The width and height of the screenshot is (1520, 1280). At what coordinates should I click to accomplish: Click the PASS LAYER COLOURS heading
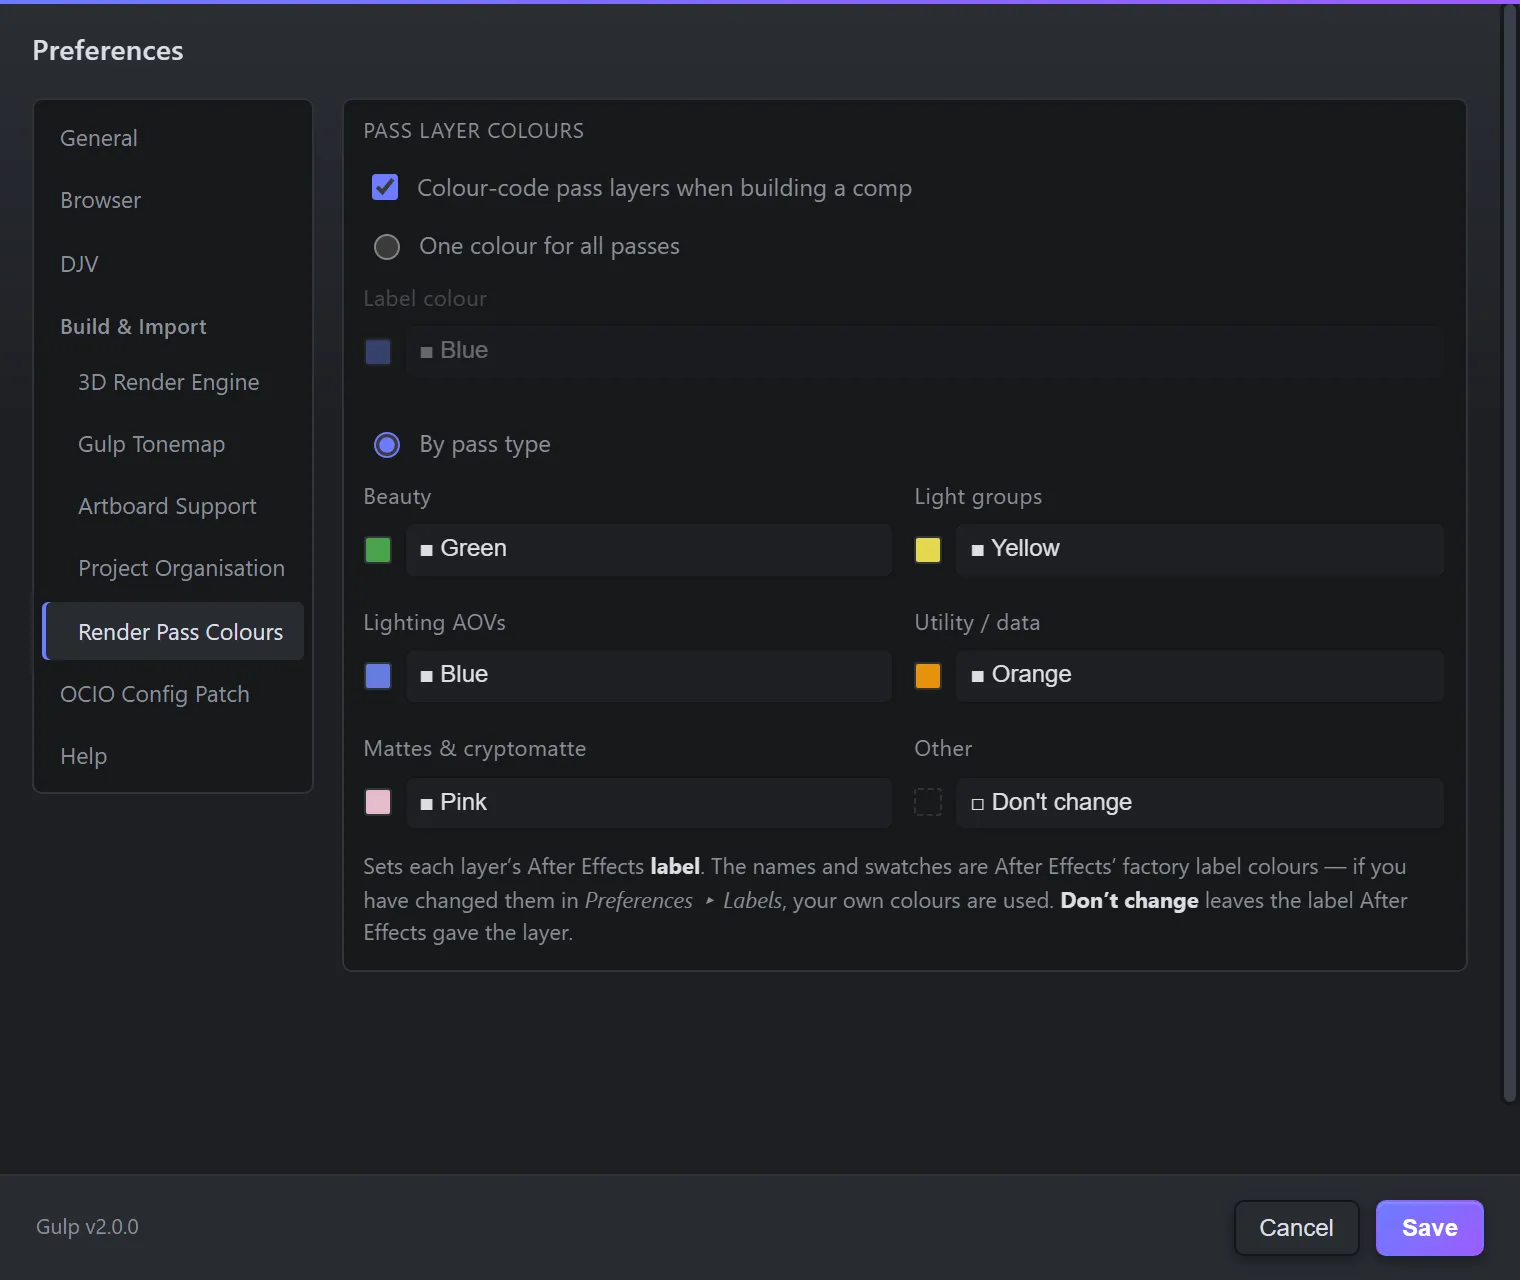pyautogui.click(x=474, y=131)
